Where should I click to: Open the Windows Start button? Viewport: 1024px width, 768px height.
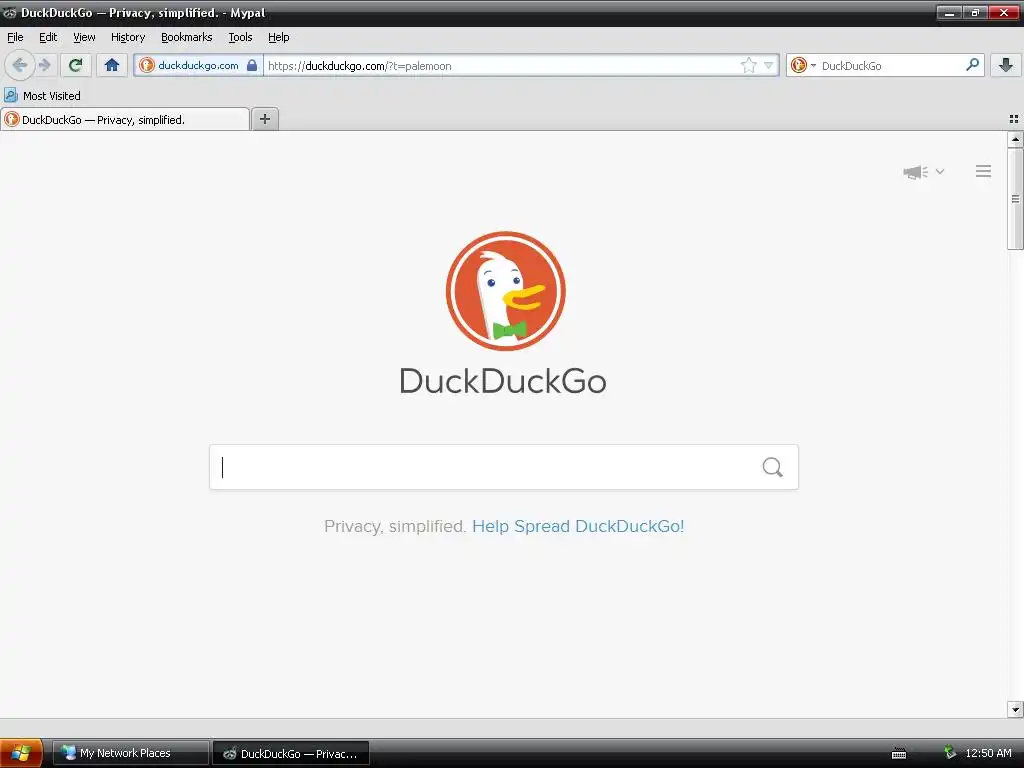coord(21,753)
